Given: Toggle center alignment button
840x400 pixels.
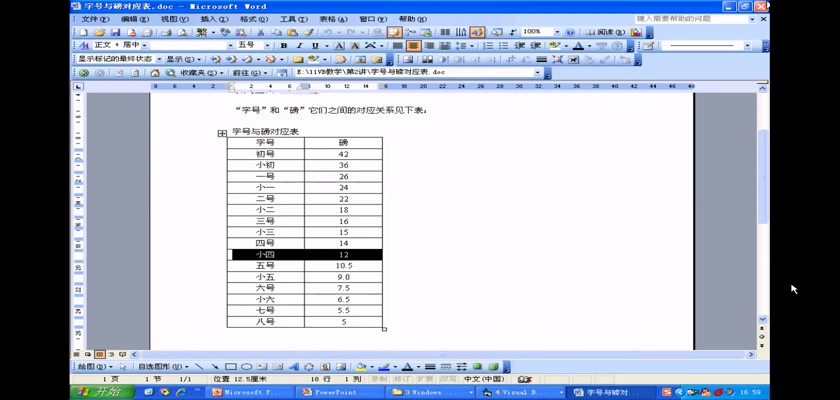Looking at the screenshot, I should tap(413, 46).
